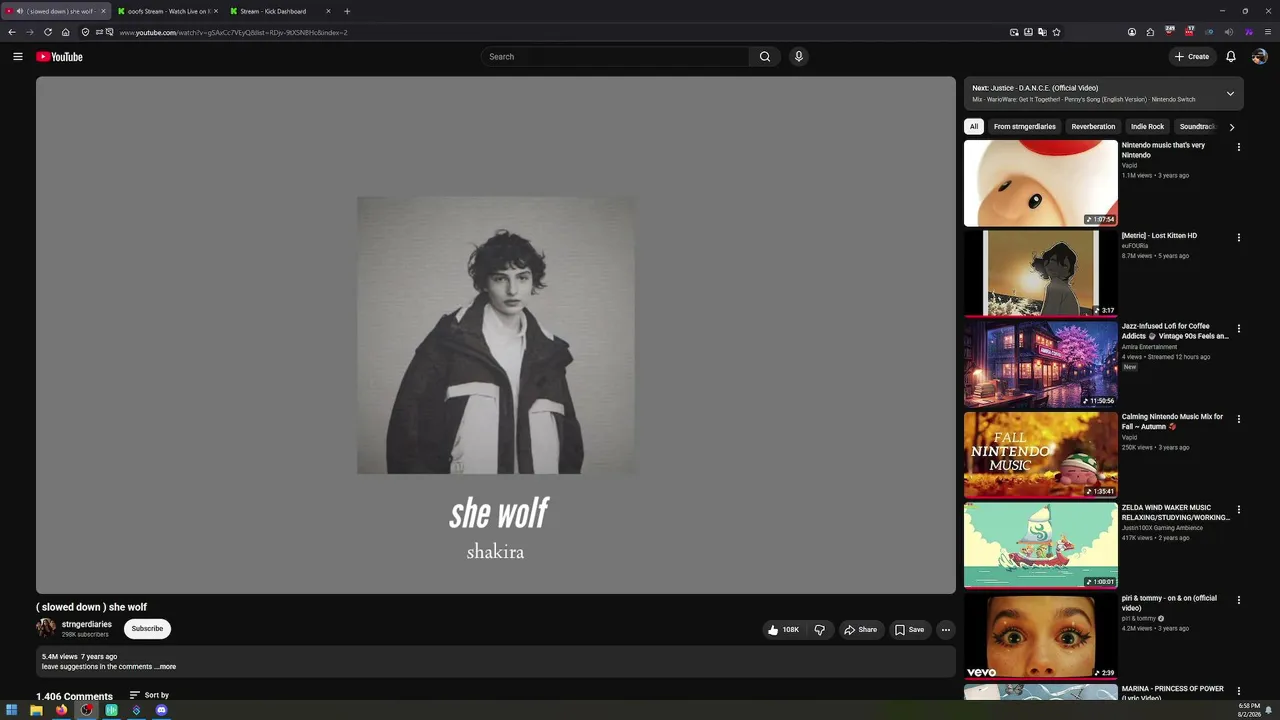1280x720 pixels.
Task: Share the video
Action: tap(860, 630)
